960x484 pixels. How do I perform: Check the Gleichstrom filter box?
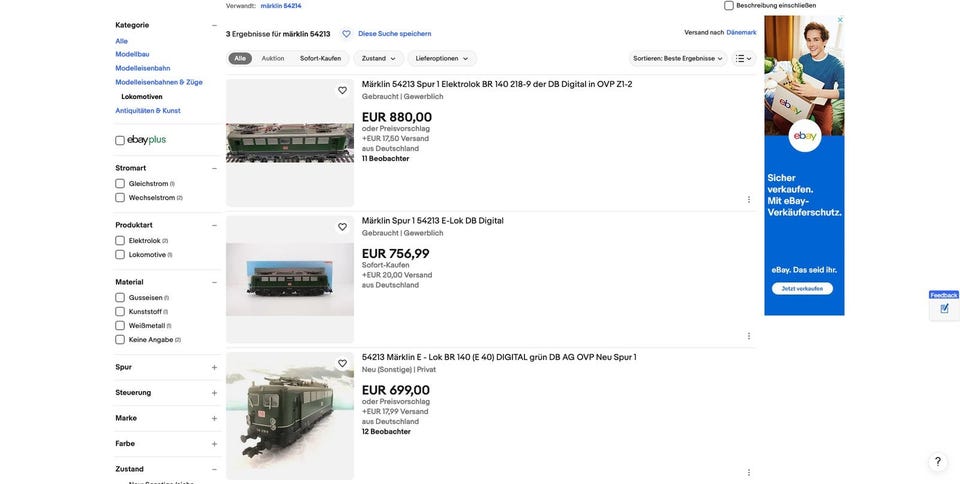click(120, 184)
